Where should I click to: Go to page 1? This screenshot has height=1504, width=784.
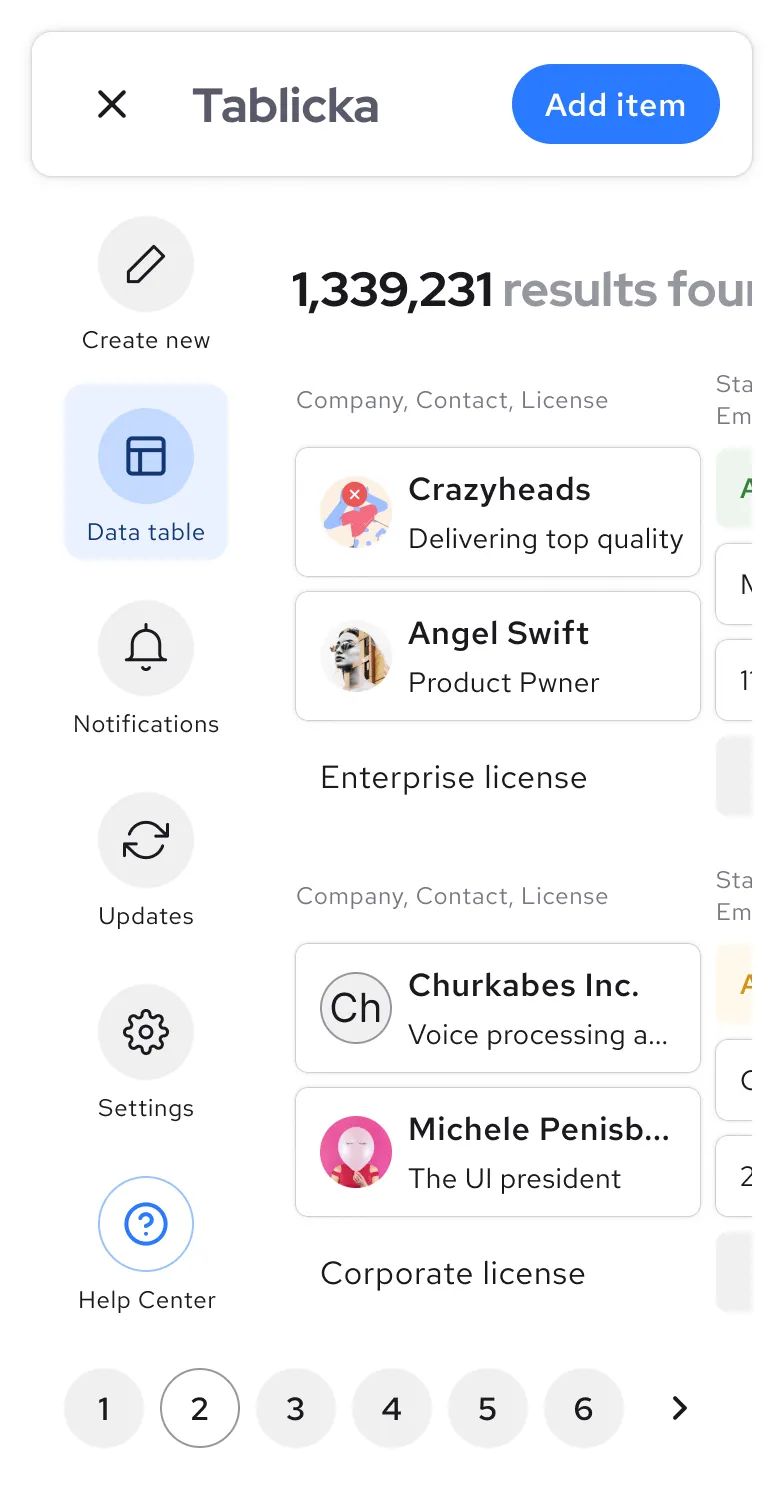click(x=104, y=1408)
